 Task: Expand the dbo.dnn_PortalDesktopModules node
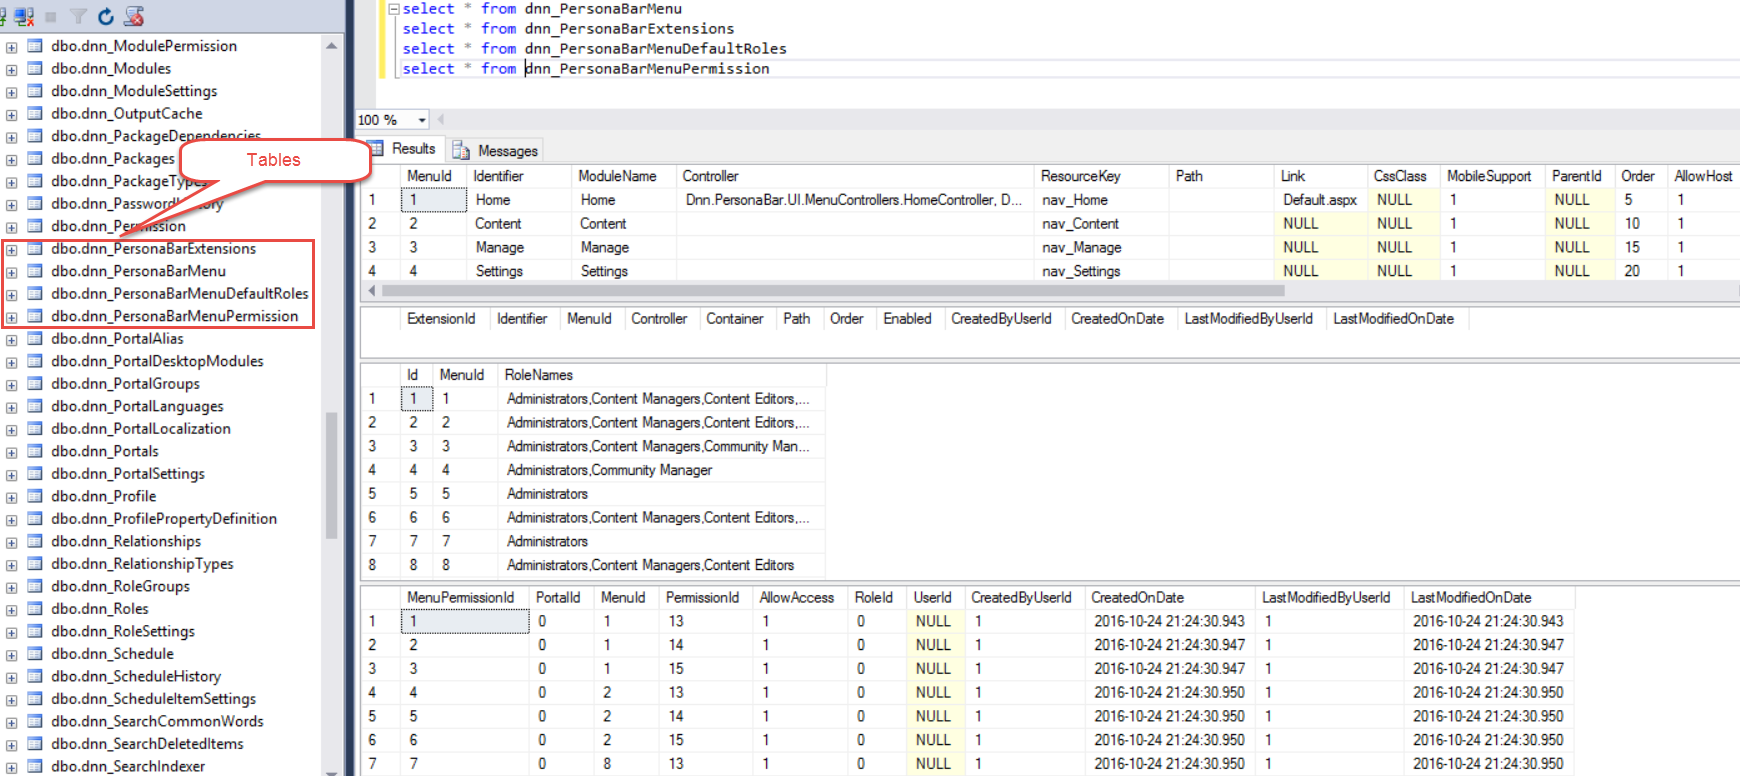click(x=11, y=362)
